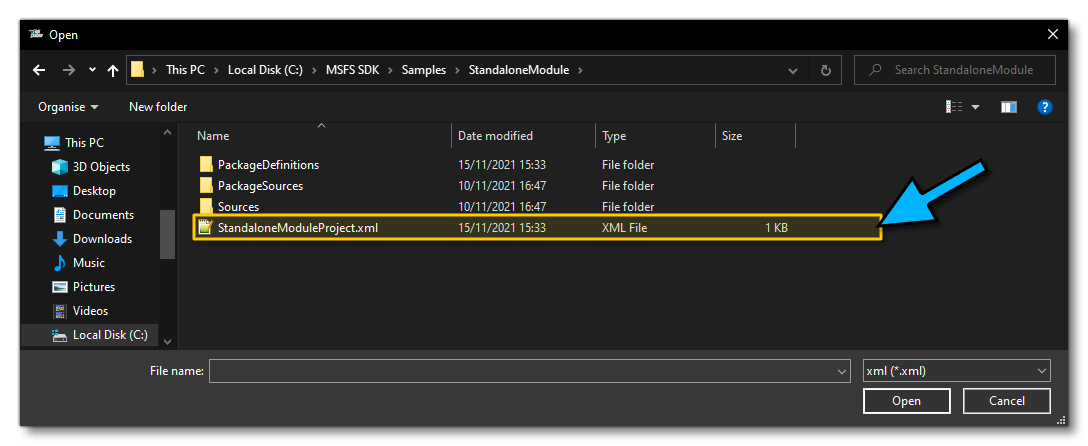Screen dimensions: 1088x446
Task: Expand chevron after Samples breadcrumb
Action: click(457, 70)
